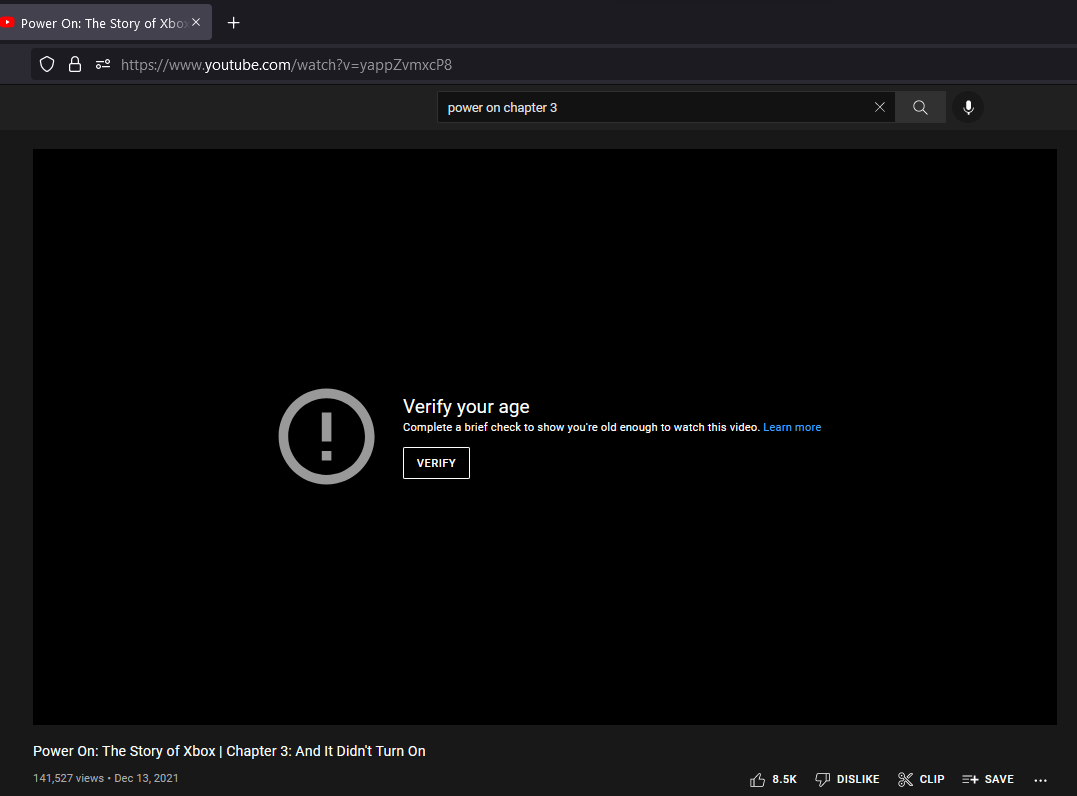Open a new browser tab with plus icon
Image resolution: width=1077 pixels, height=796 pixels.
click(234, 23)
